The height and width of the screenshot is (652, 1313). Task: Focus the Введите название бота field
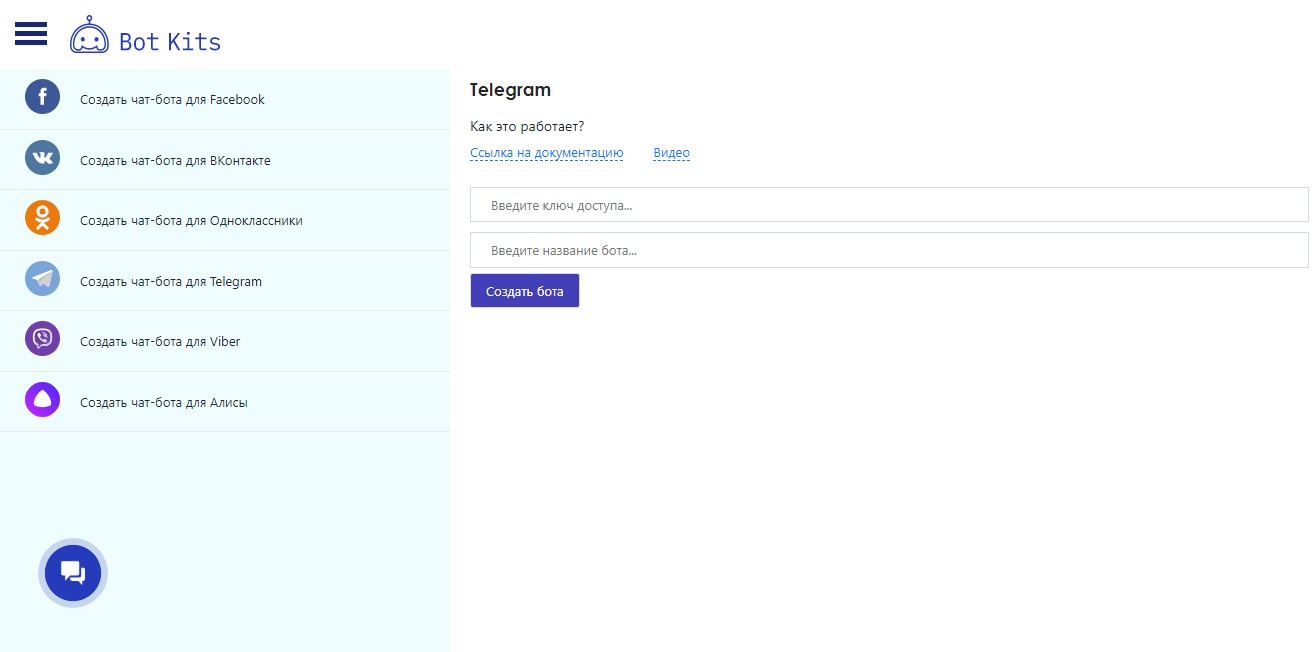[x=889, y=250]
